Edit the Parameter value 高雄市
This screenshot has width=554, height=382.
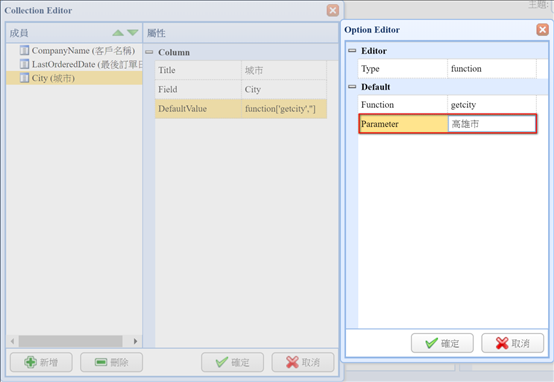pos(492,124)
